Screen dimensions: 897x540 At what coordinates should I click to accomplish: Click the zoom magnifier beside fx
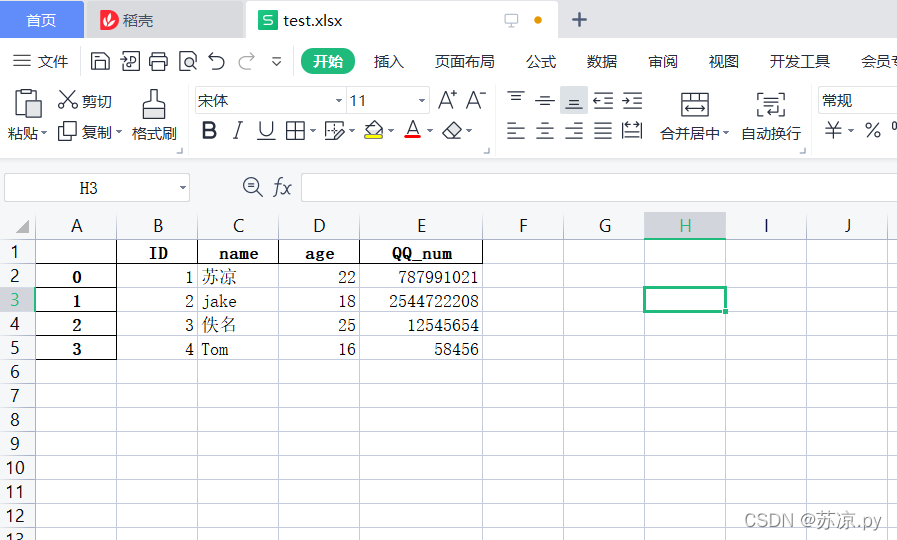coord(252,186)
